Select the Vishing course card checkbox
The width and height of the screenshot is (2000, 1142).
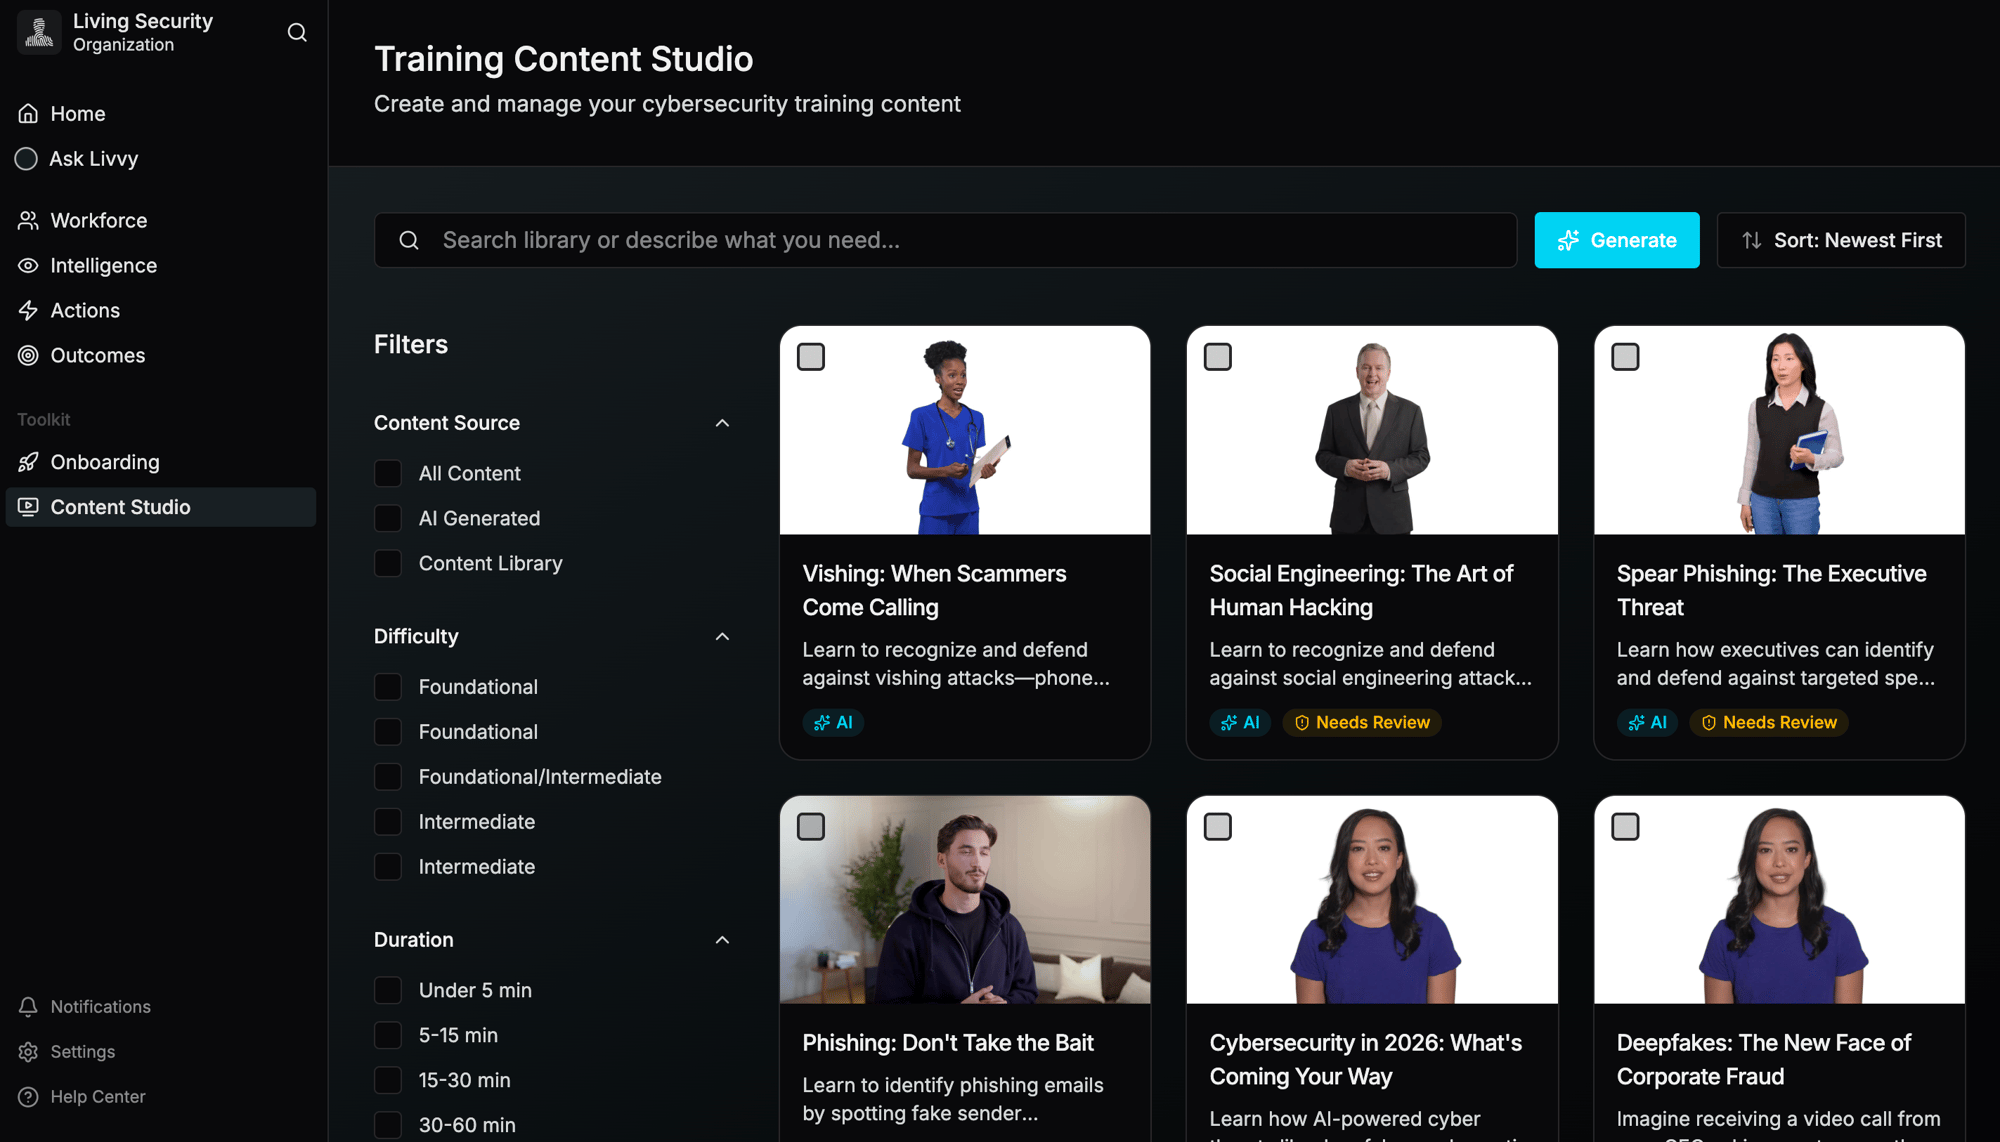coord(811,356)
